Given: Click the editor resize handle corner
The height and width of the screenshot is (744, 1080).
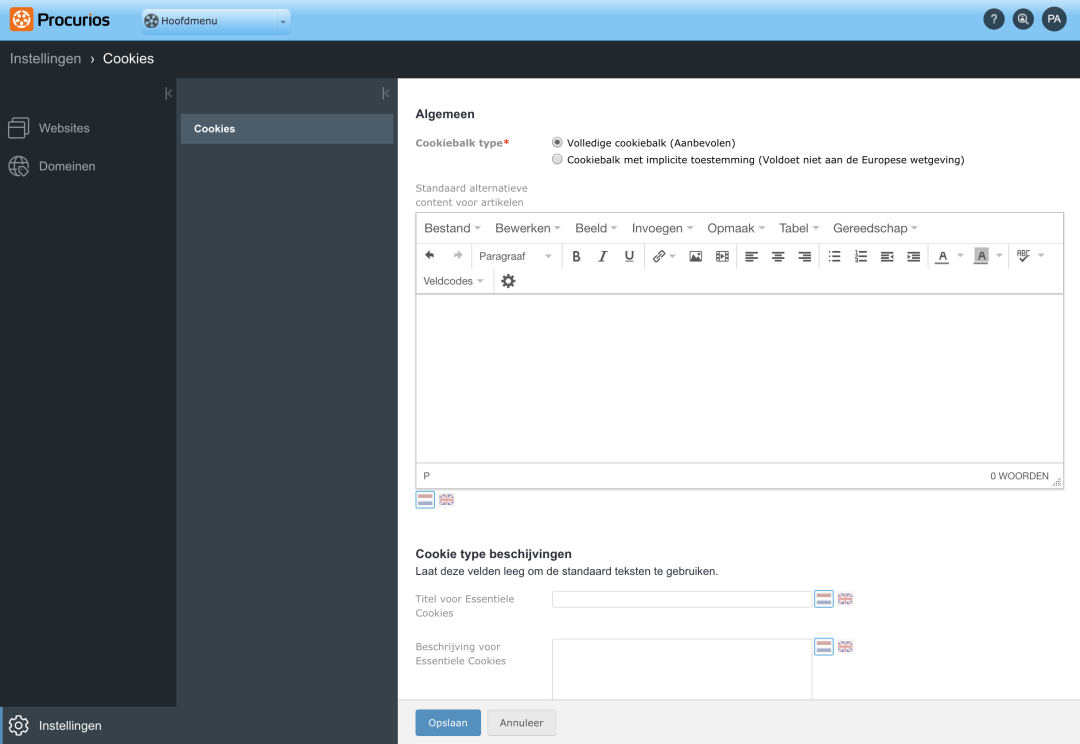Looking at the screenshot, I should [1057, 482].
